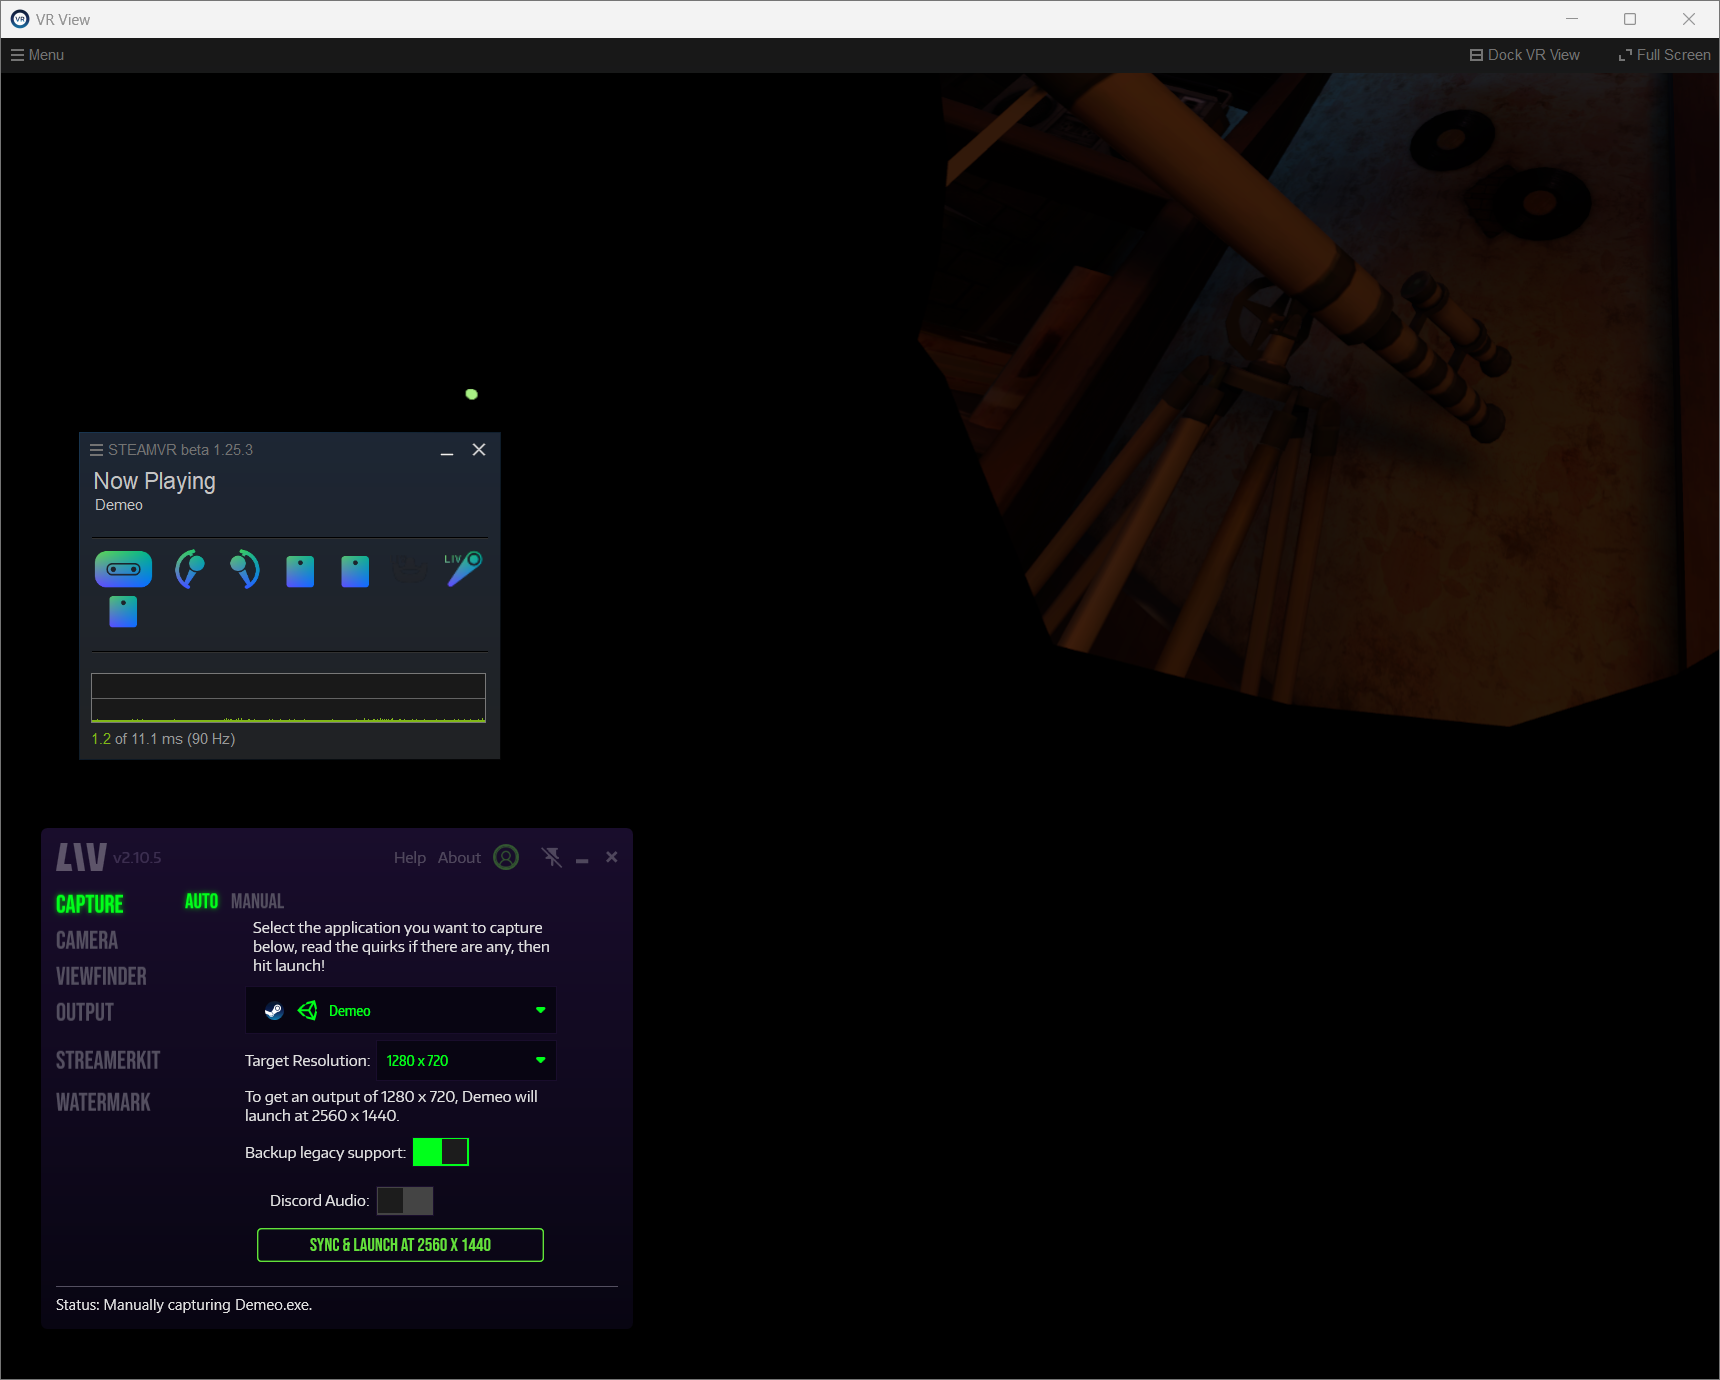
Task: Go to the Streamerkit section
Action: pos(108,1060)
